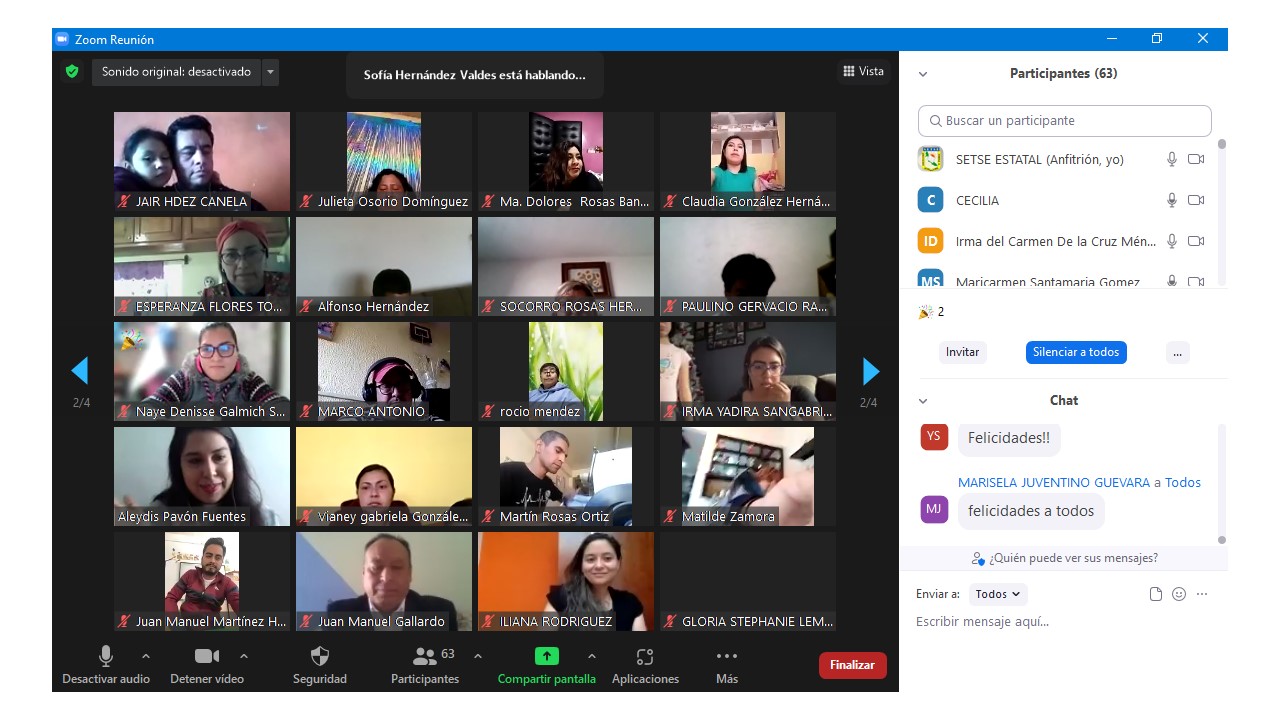Select participant SETSE ESTATAL (Anfitrión, yo)
Screen dimensions: 1280x720
coord(1062,159)
